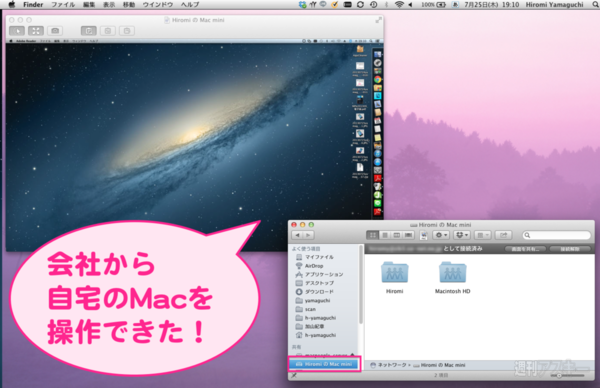
Task: Click the quick look icon in Finder toolbar
Action: 424,235
